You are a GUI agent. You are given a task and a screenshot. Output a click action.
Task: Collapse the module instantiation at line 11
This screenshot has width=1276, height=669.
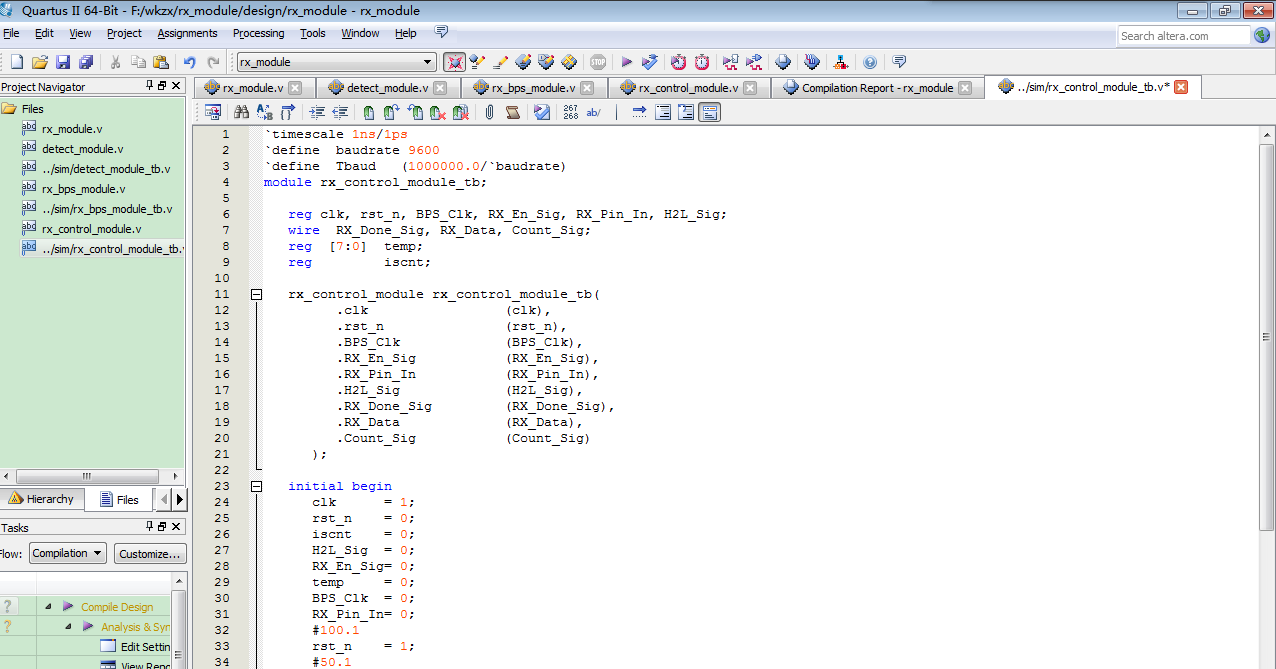256,293
